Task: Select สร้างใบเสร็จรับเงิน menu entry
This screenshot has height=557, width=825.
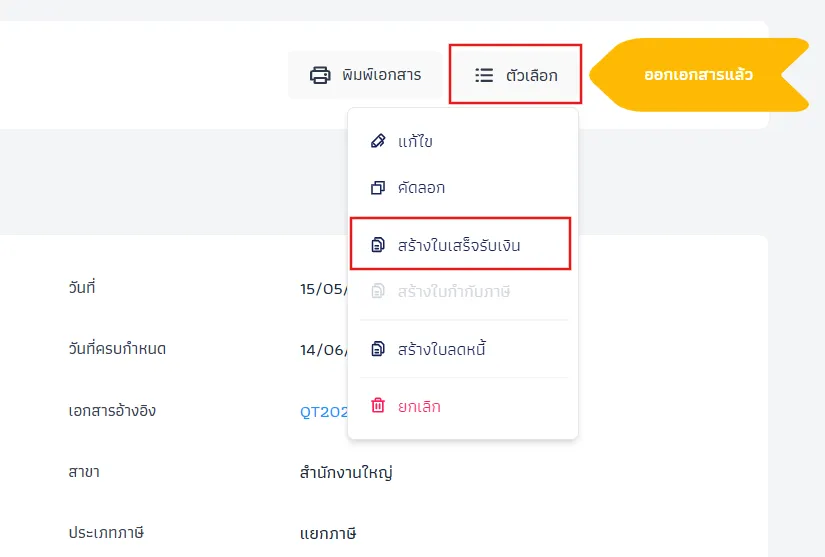Action: tap(460, 244)
